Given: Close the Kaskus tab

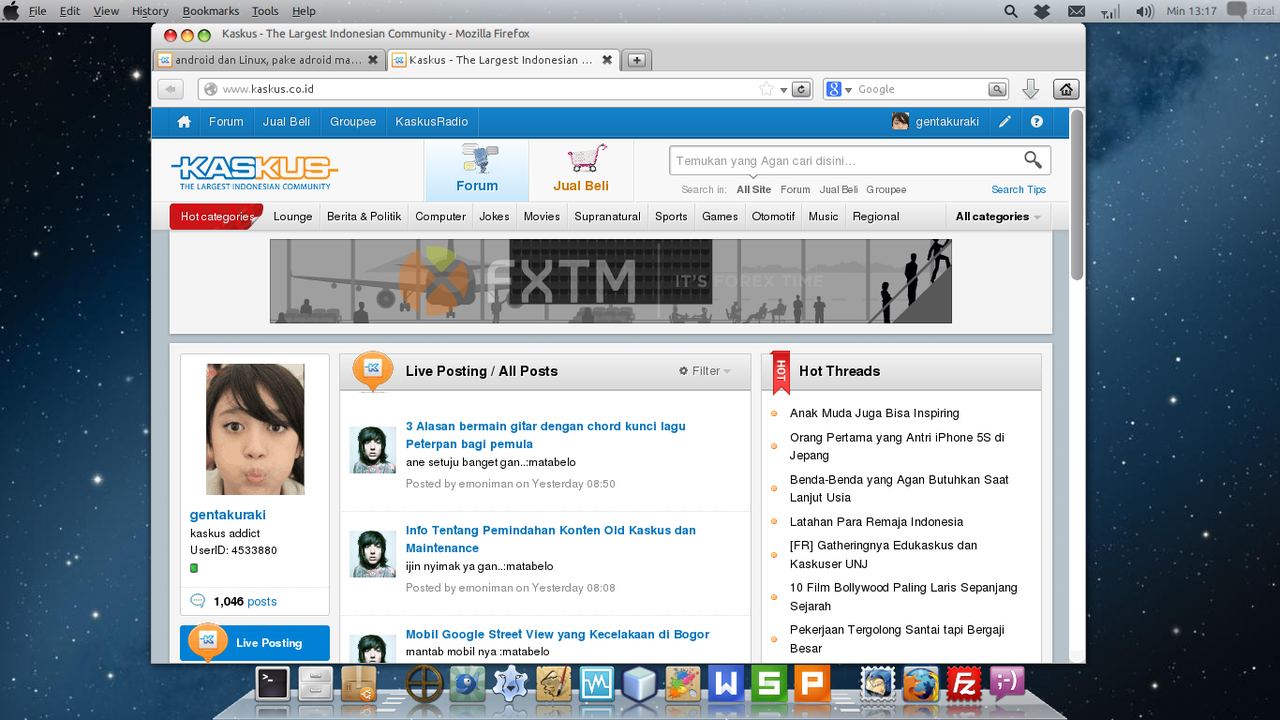Looking at the screenshot, I should (607, 60).
